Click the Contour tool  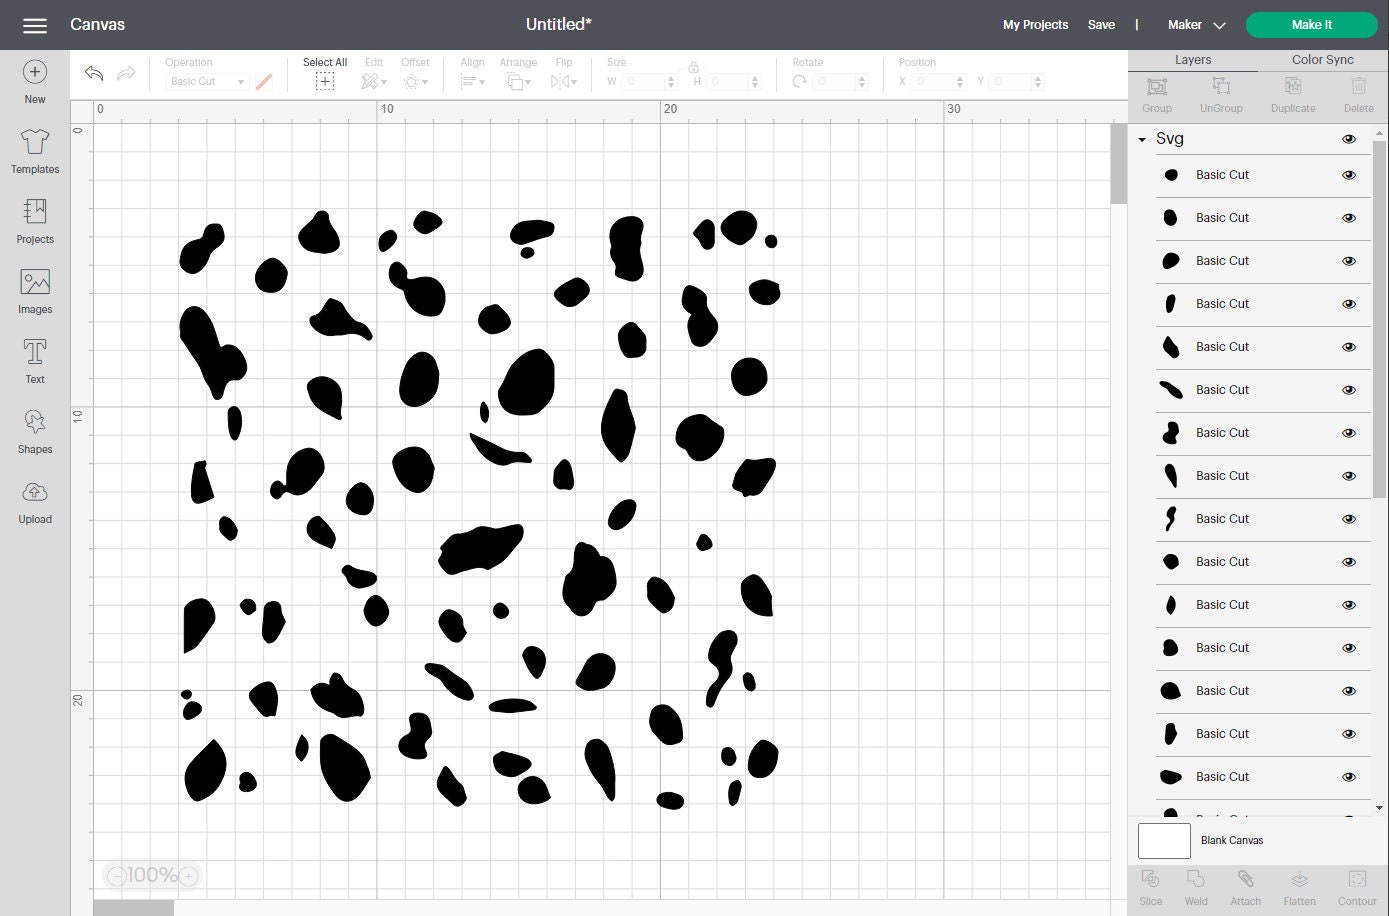click(x=1357, y=886)
